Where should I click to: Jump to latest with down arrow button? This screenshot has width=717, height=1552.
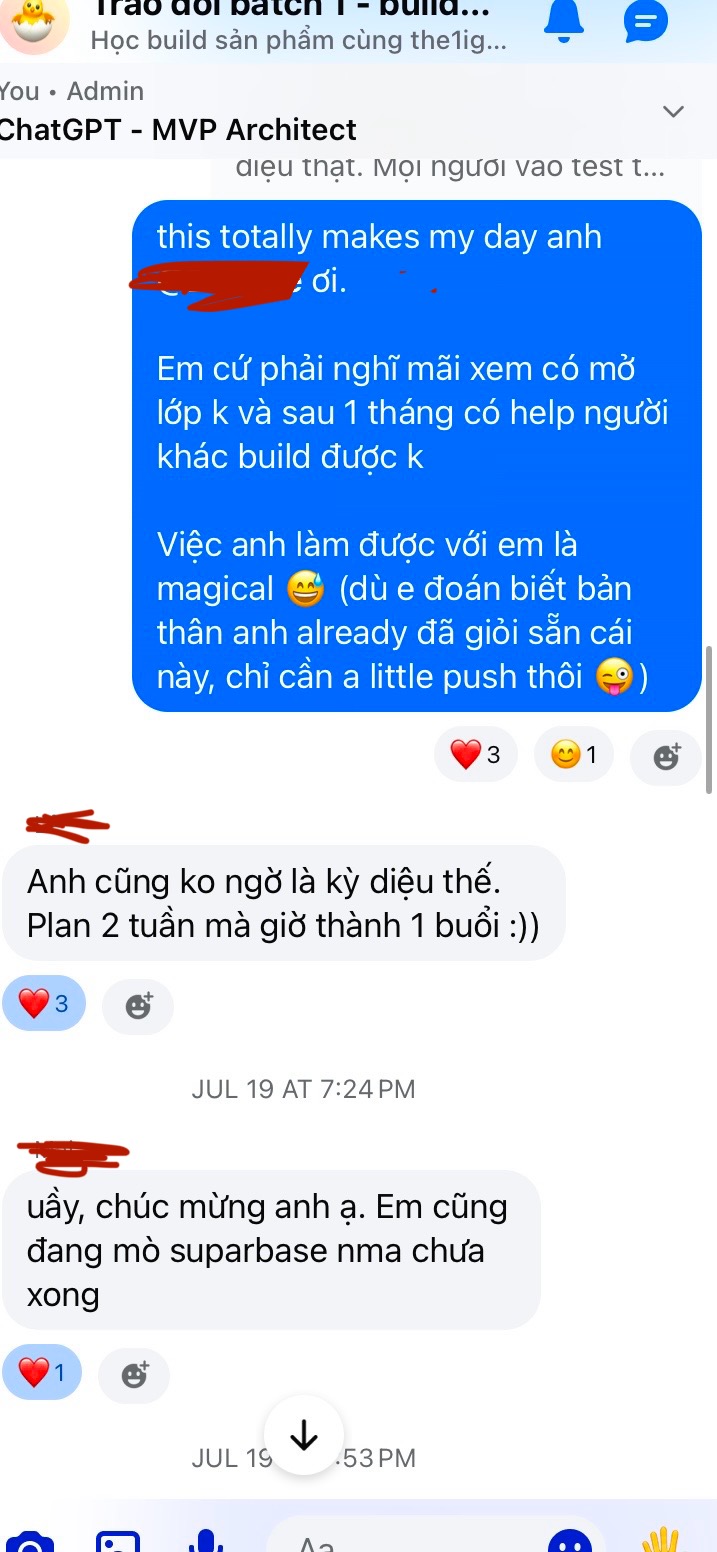[304, 1436]
